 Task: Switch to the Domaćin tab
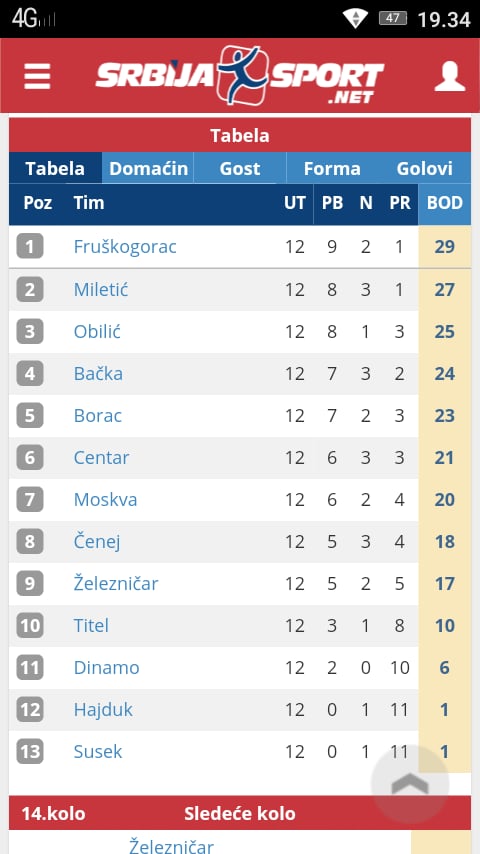click(148, 168)
